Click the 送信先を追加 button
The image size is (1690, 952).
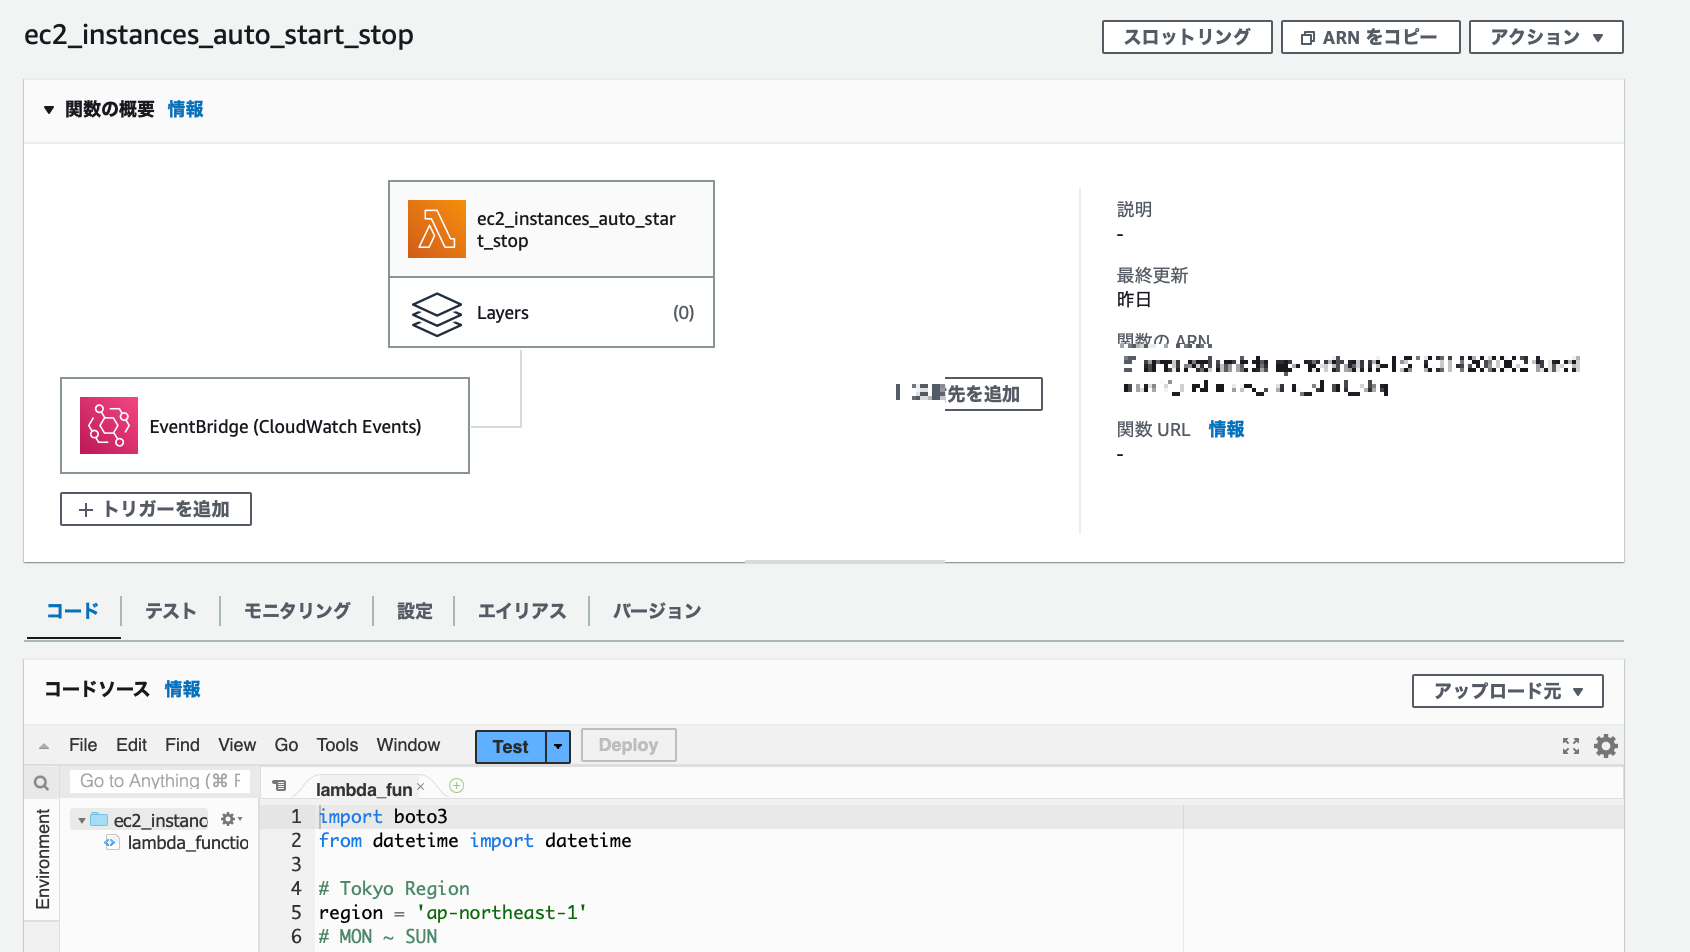coord(969,394)
